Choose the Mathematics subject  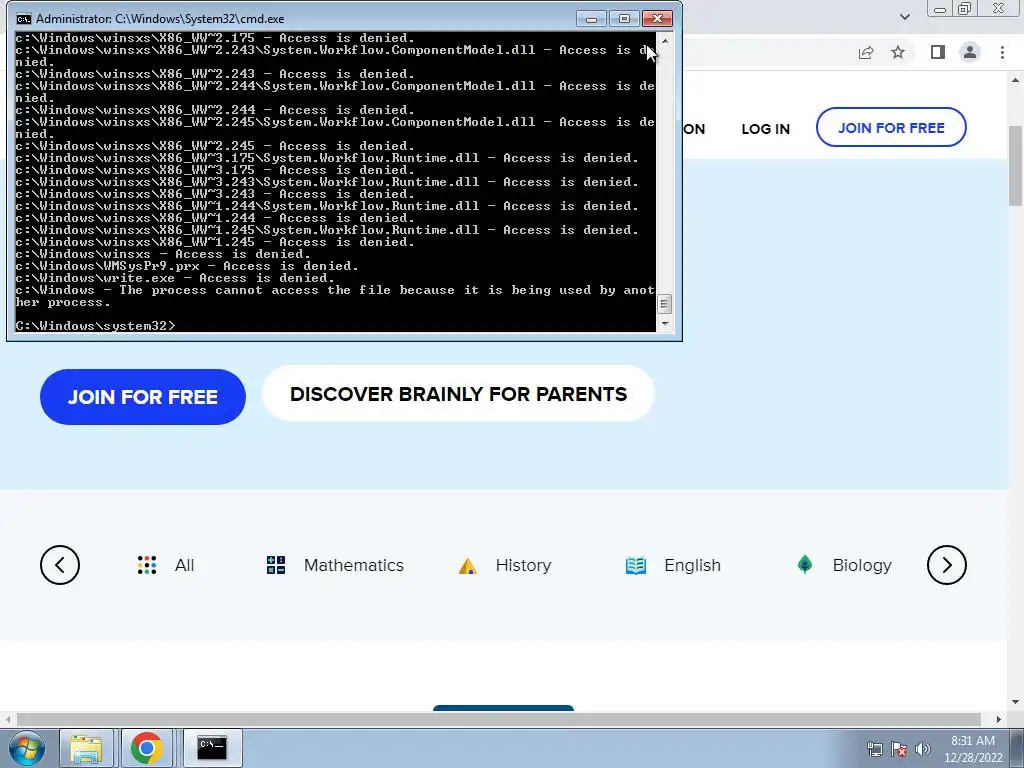(353, 565)
